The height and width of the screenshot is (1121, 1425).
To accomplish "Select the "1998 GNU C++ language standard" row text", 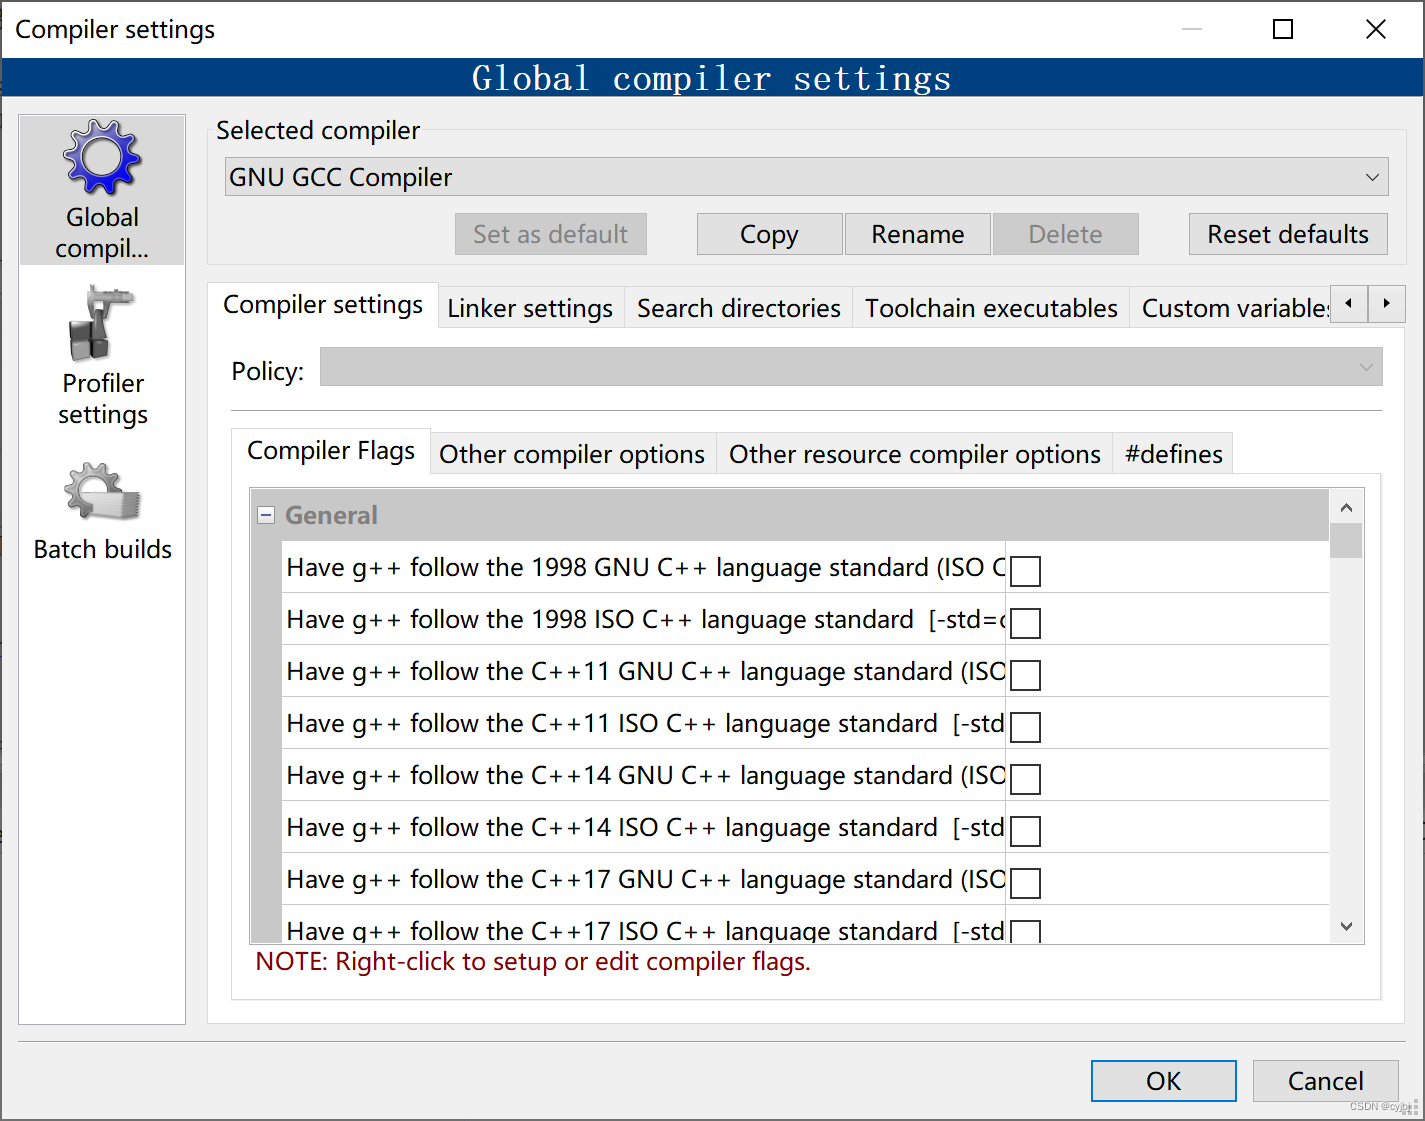I will [x=645, y=567].
